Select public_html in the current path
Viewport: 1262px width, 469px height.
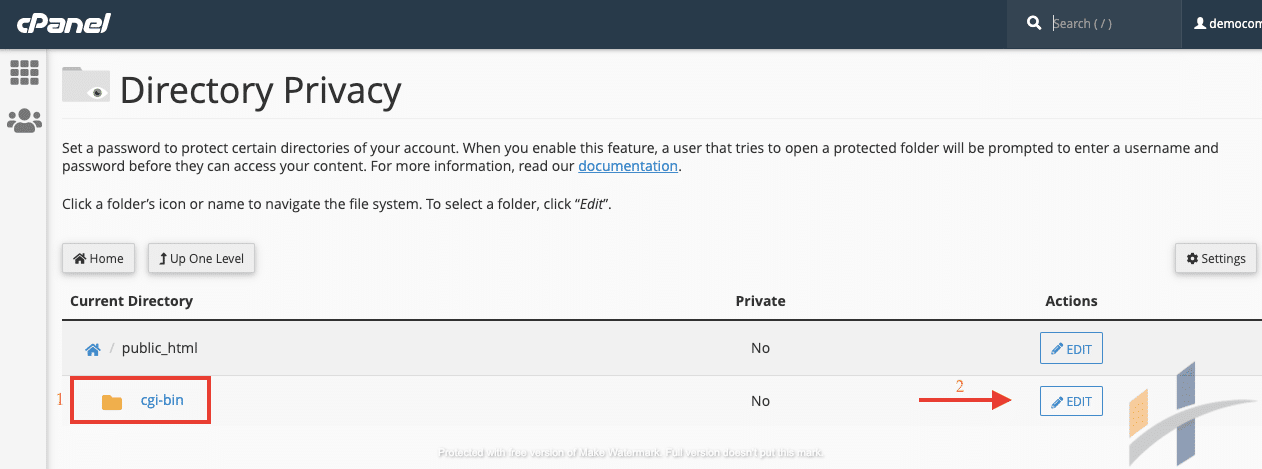(x=159, y=349)
